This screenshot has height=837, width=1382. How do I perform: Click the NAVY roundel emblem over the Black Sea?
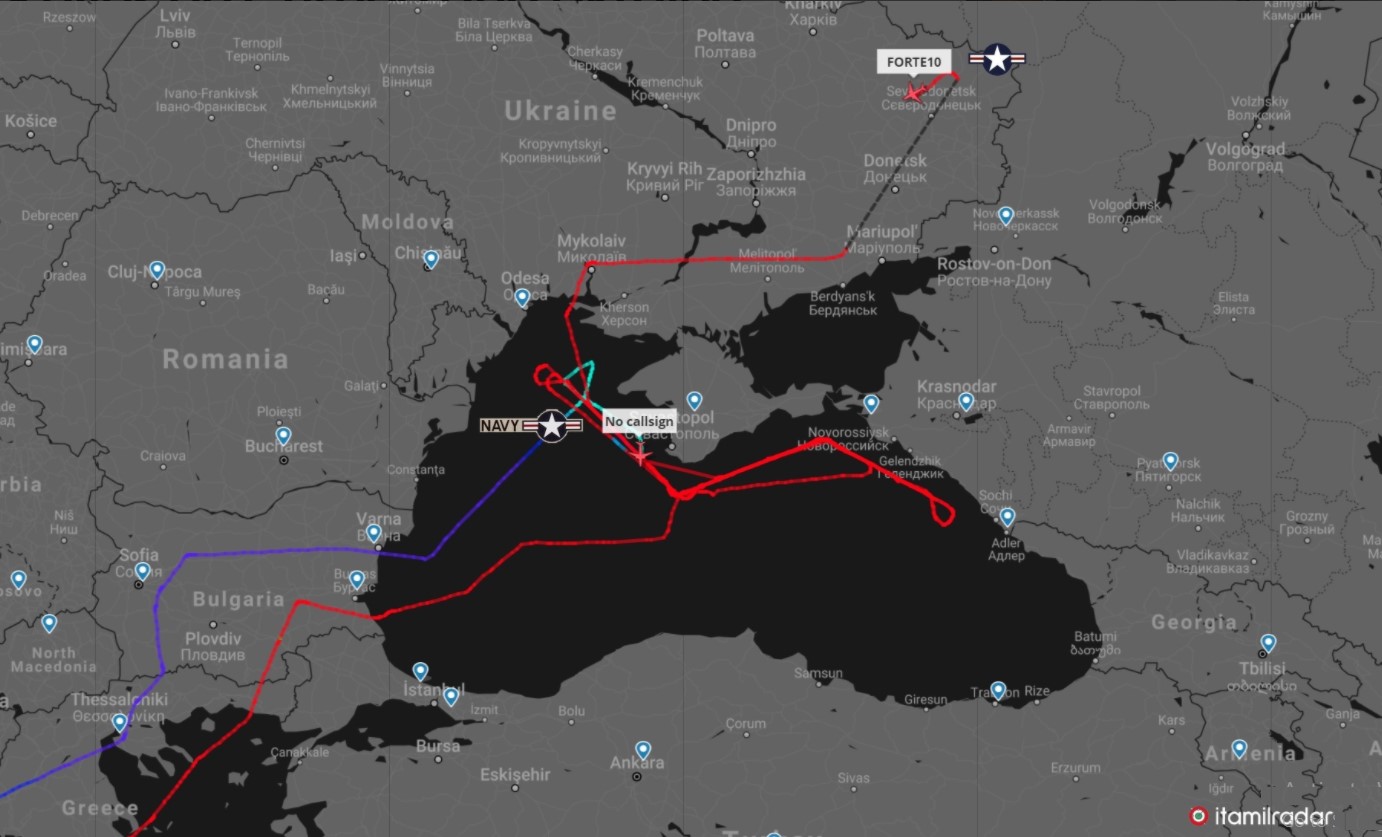click(551, 426)
